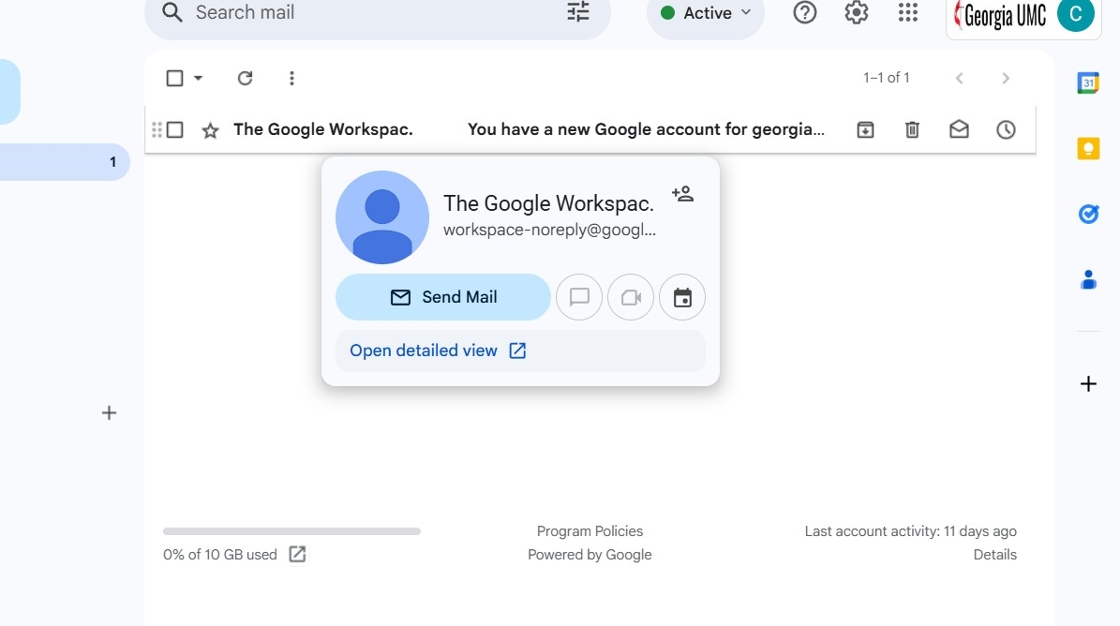Click the "1–1 of 1" counter

(x=886, y=78)
